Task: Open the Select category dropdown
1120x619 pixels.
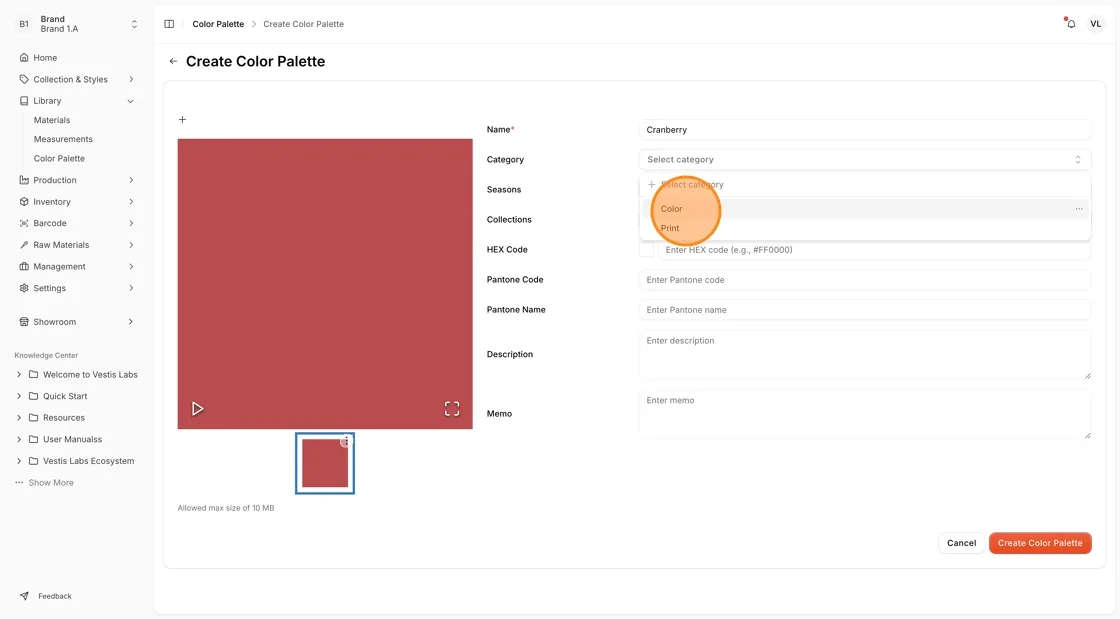Action: 864,160
